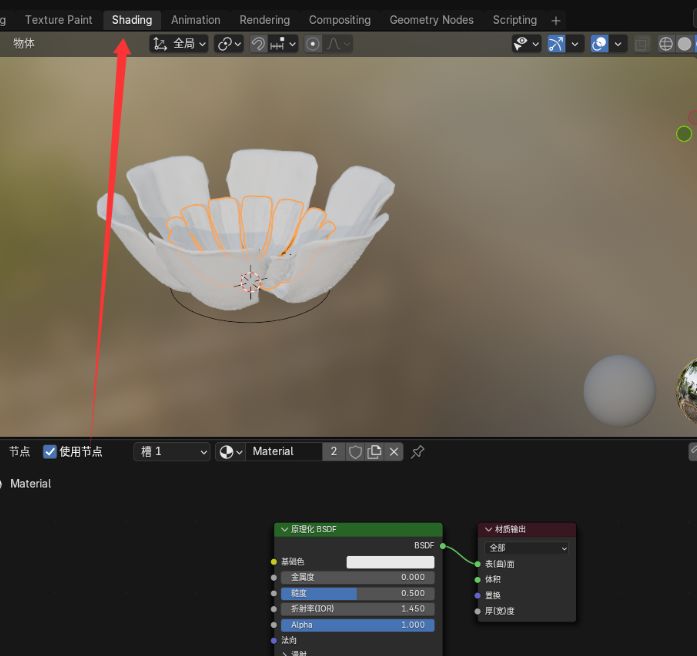
Task: Collapse the 原理化 BSDF node header
Action: [x=284, y=529]
